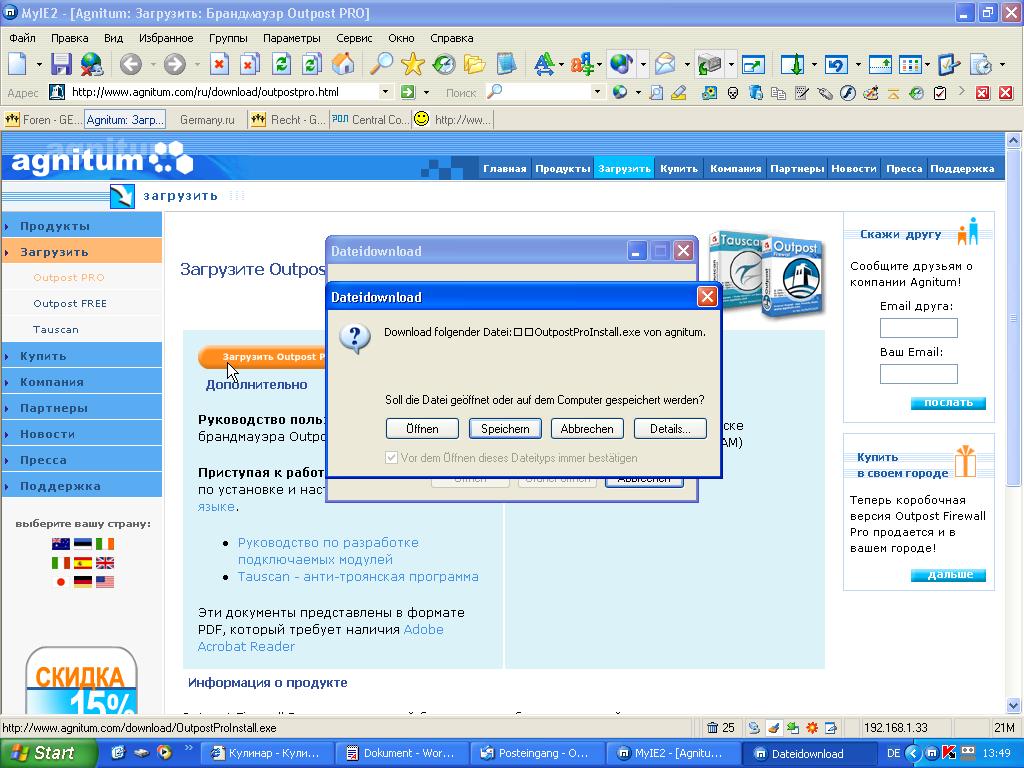Click the послать button

[948, 403]
